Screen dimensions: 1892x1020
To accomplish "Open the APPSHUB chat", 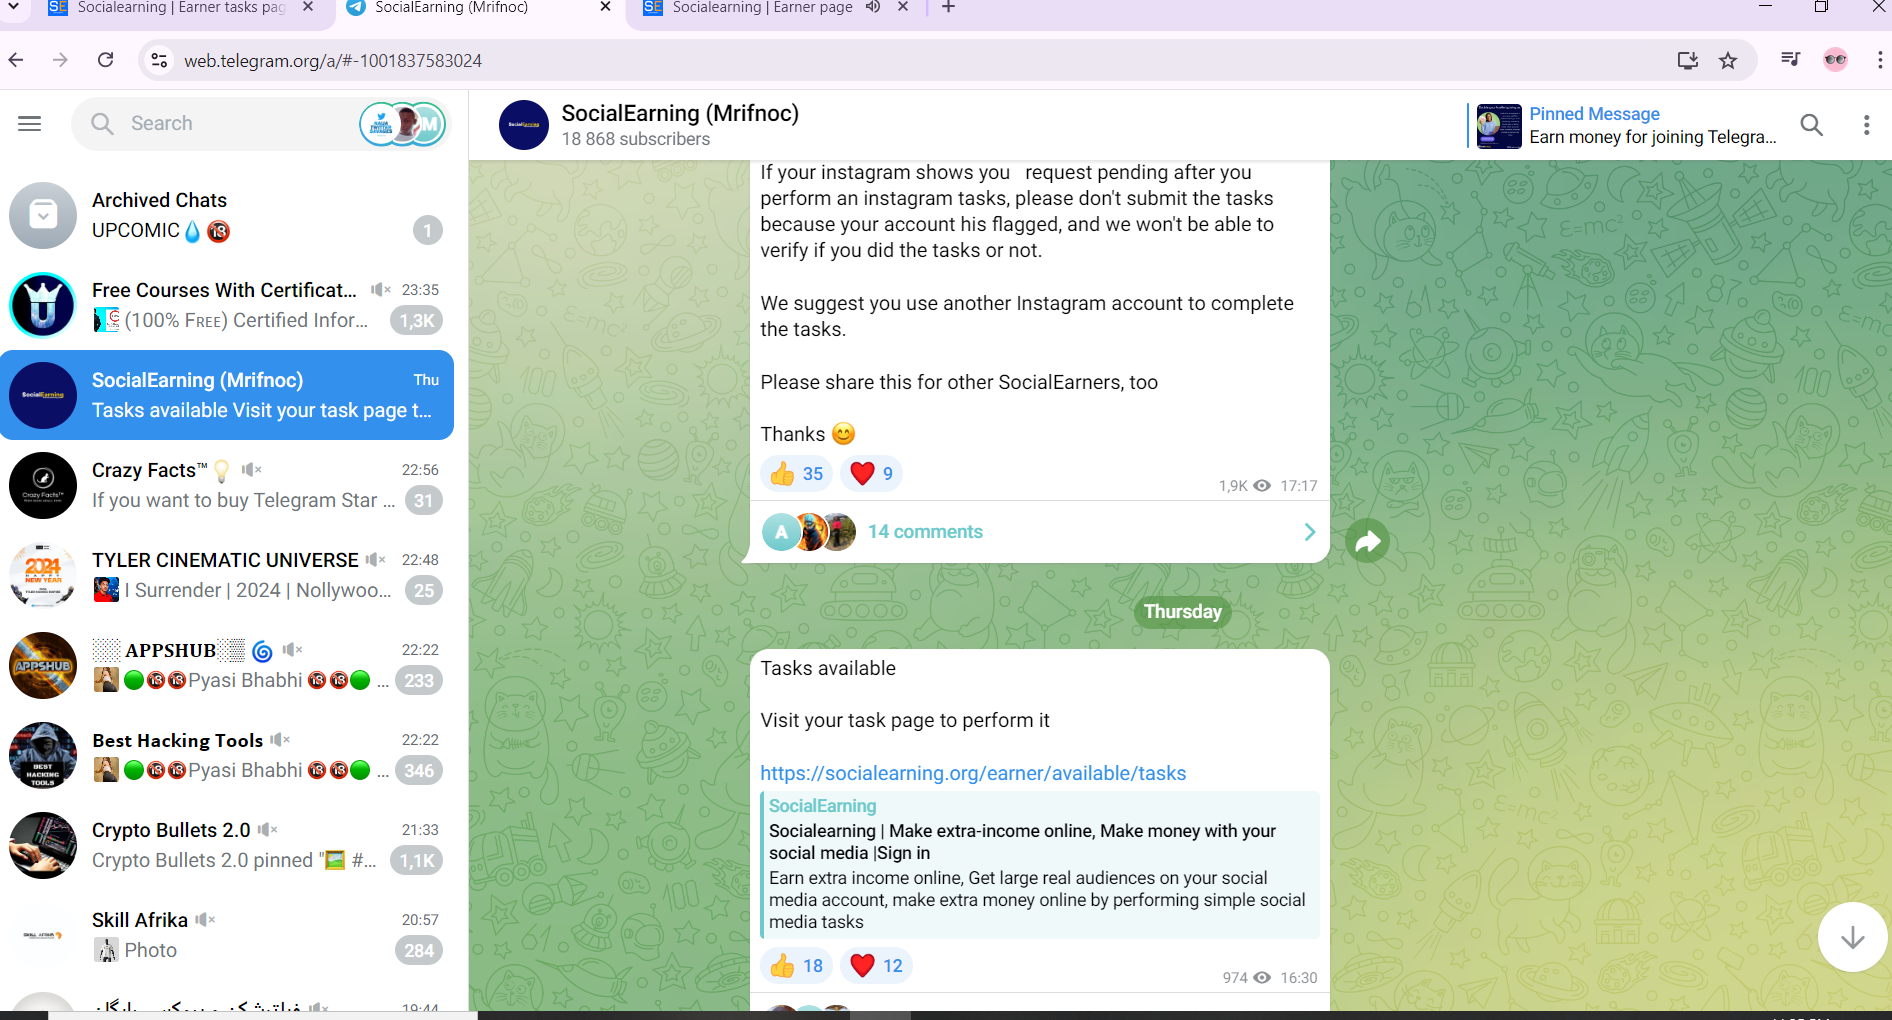I will 227,665.
